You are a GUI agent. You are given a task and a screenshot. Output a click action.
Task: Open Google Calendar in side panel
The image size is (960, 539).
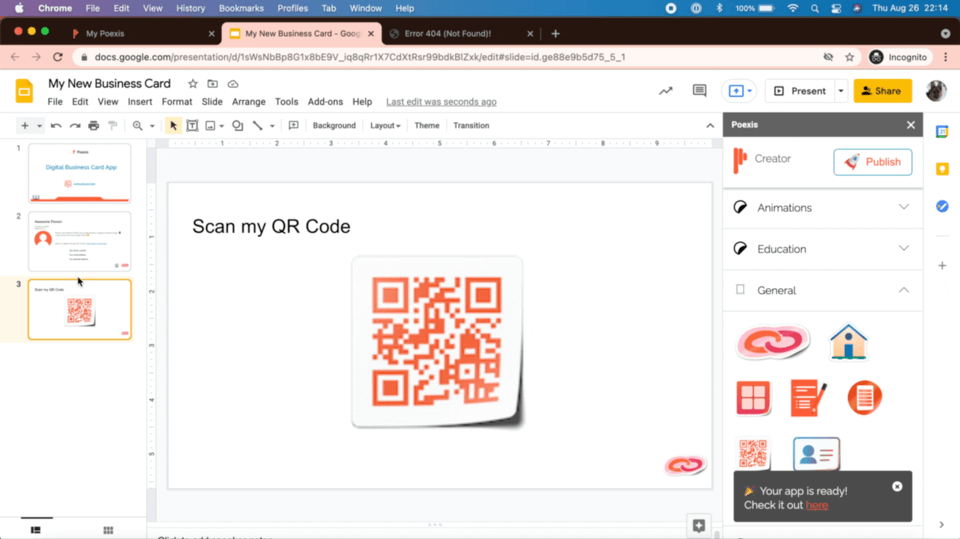[942, 132]
